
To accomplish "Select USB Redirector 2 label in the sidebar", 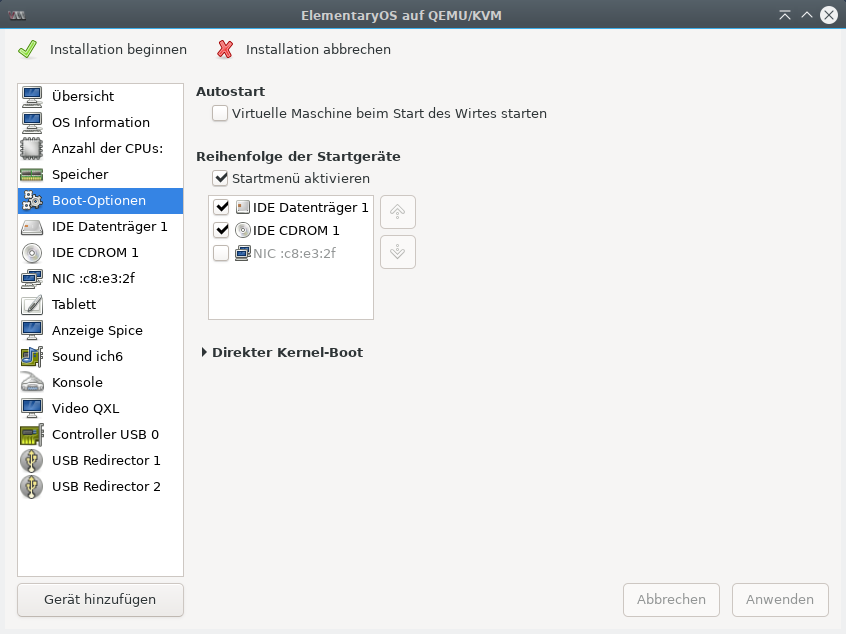I will 106,486.
